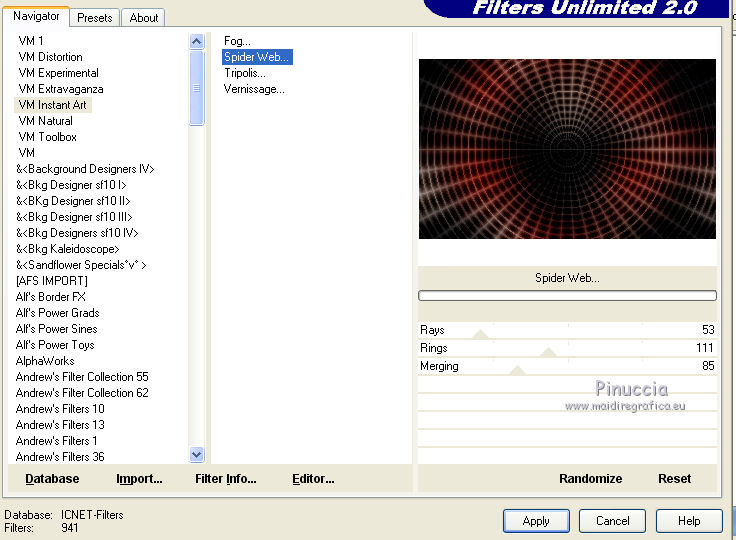Open the Import... dialog

[x=139, y=478]
